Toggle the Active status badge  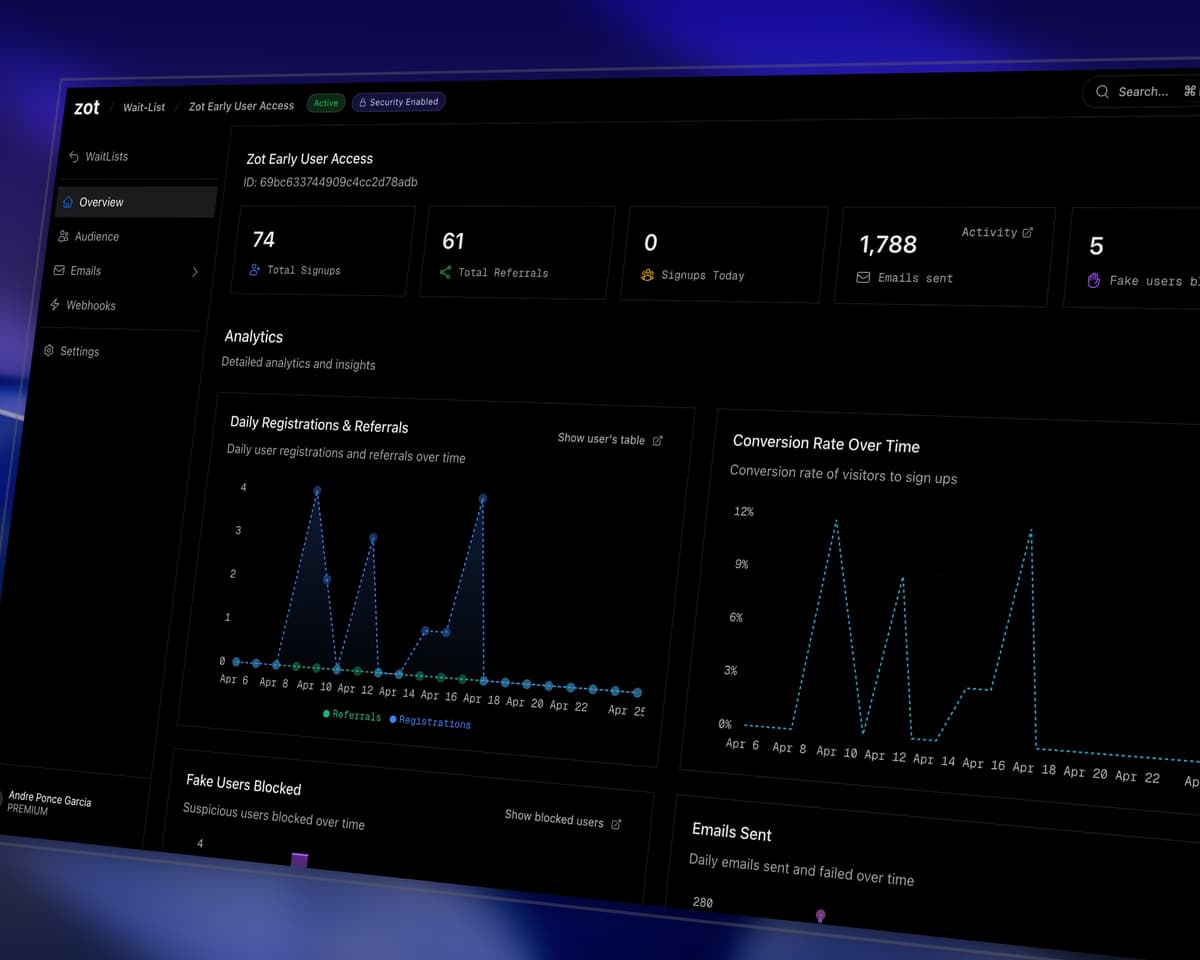pos(325,102)
